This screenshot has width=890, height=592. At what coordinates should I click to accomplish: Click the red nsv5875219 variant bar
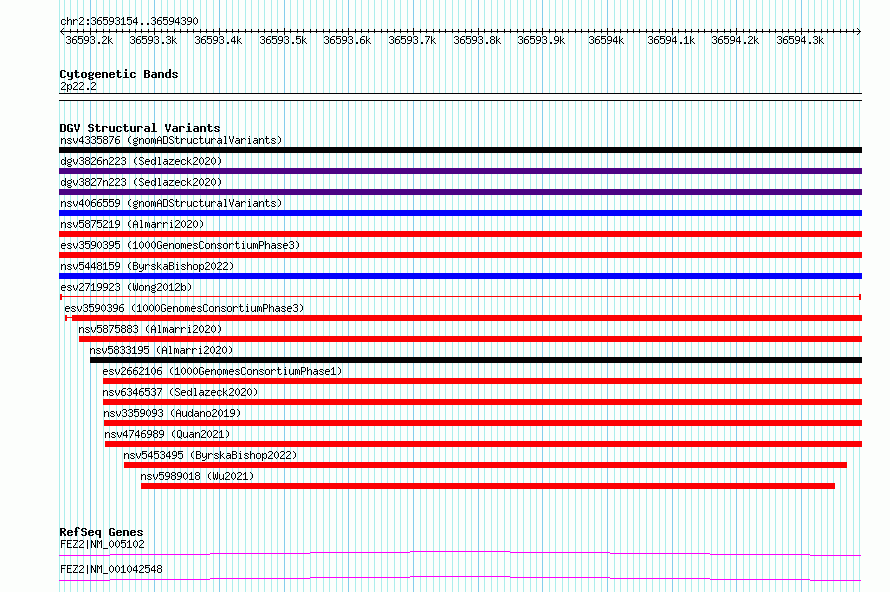click(x=460, y=234)
